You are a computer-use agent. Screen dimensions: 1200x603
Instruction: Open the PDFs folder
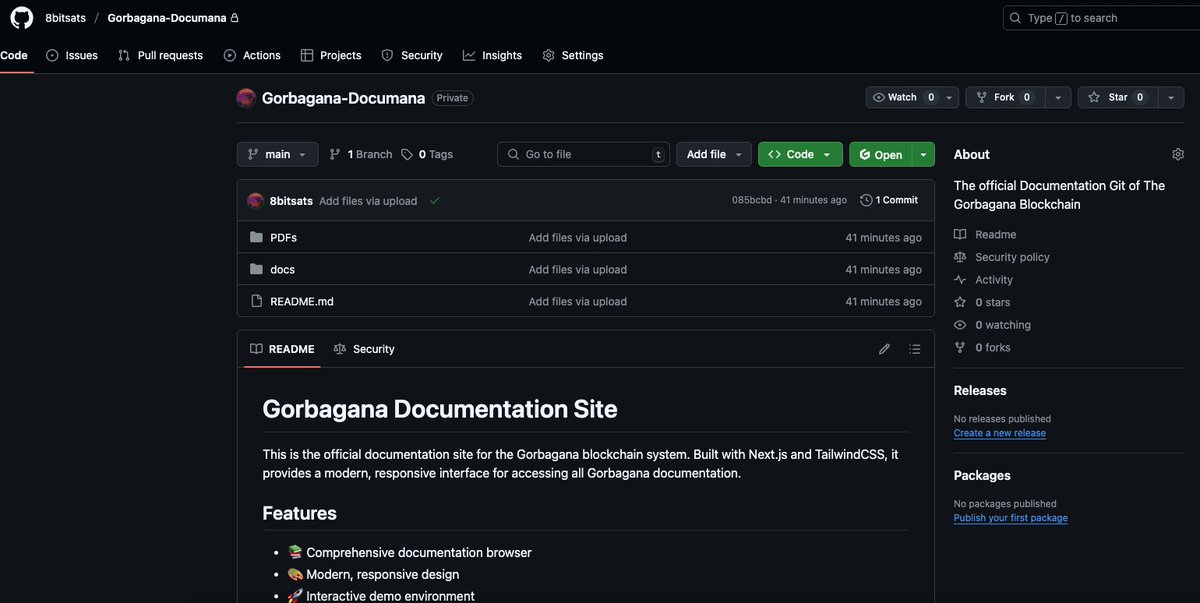point(284,237)
